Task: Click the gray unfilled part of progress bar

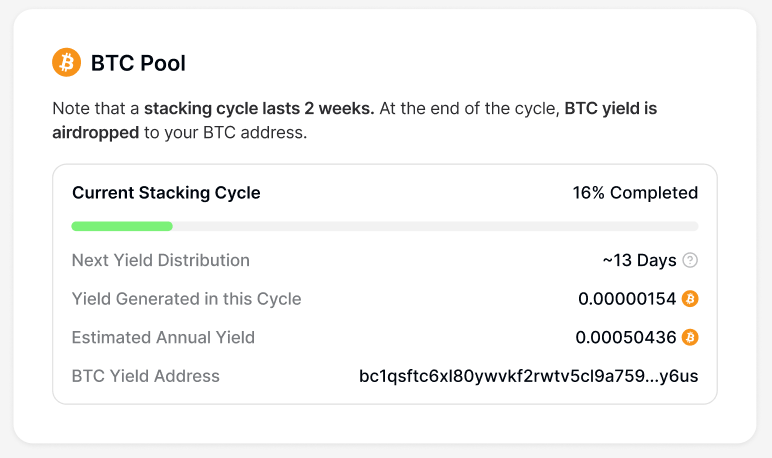Action: pyautogui.click(x=435, y=226)
